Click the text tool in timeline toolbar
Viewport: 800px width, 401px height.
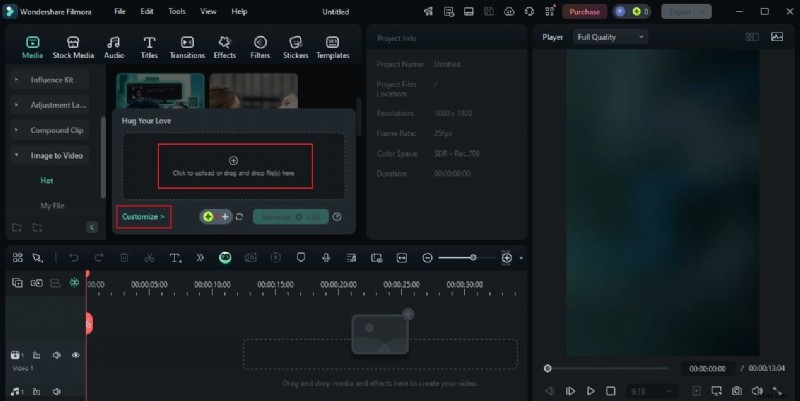tap(175, 258)
